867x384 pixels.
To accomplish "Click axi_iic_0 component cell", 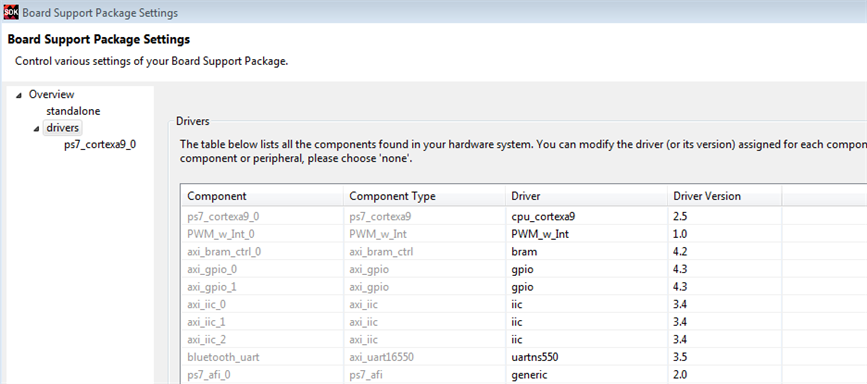I will click(x=262, y=304).
